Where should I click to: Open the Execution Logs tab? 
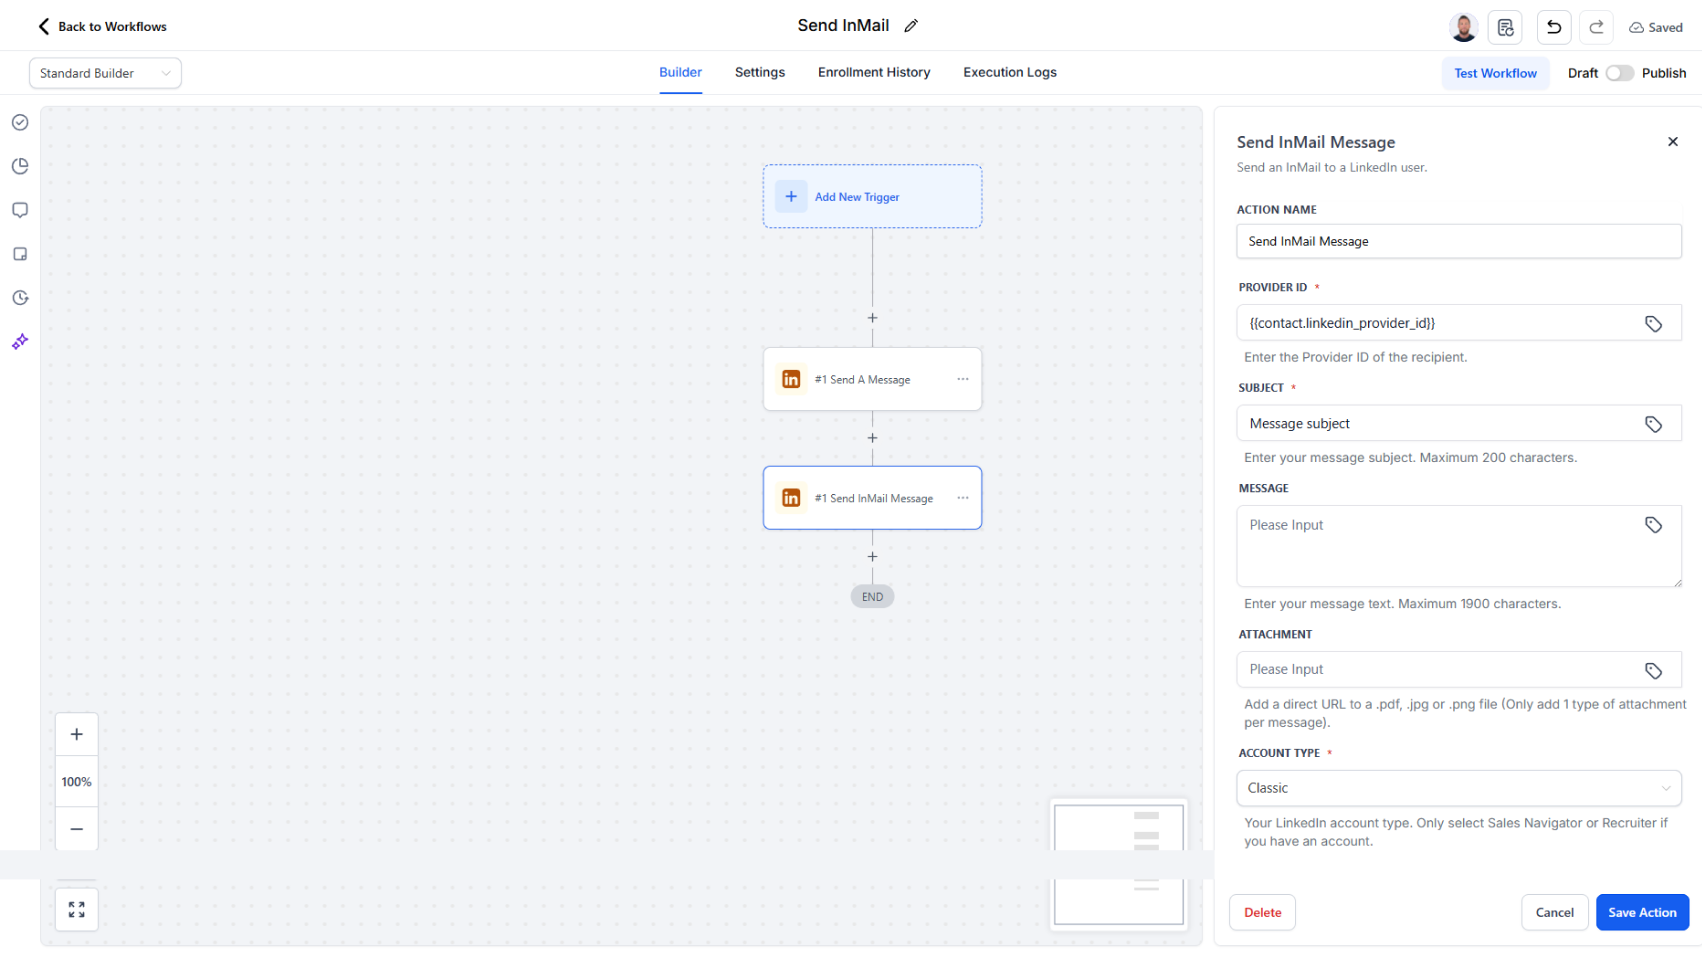click(1009, 72)
